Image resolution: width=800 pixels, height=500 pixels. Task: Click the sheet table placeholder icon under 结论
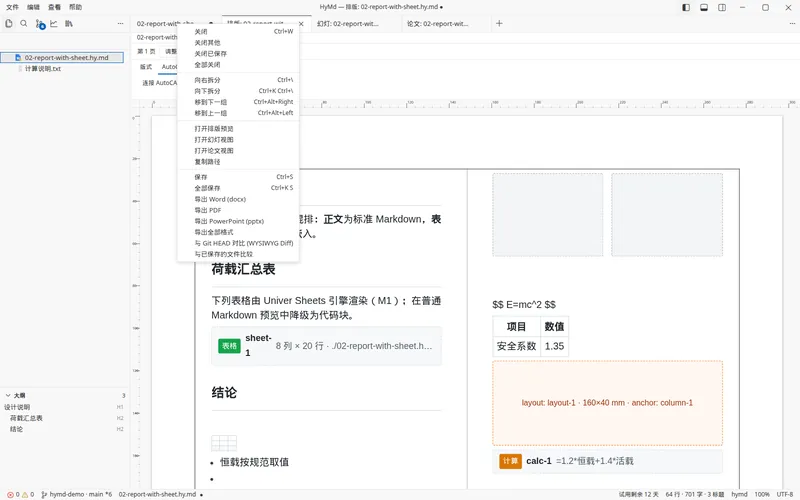tap(224, 443)
